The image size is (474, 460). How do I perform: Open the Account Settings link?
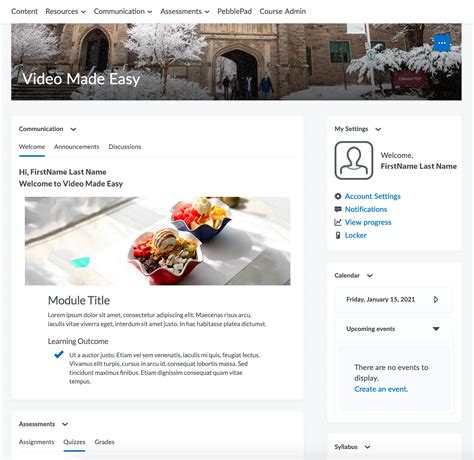[372, 196]
